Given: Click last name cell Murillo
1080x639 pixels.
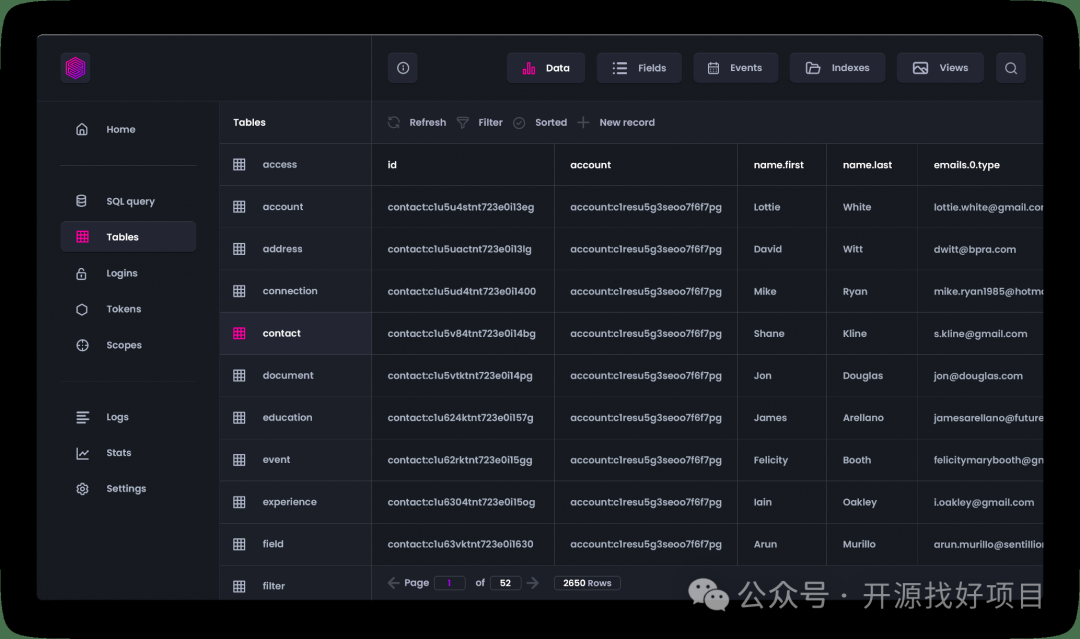Looking at the screenshot, I should 859,544.
